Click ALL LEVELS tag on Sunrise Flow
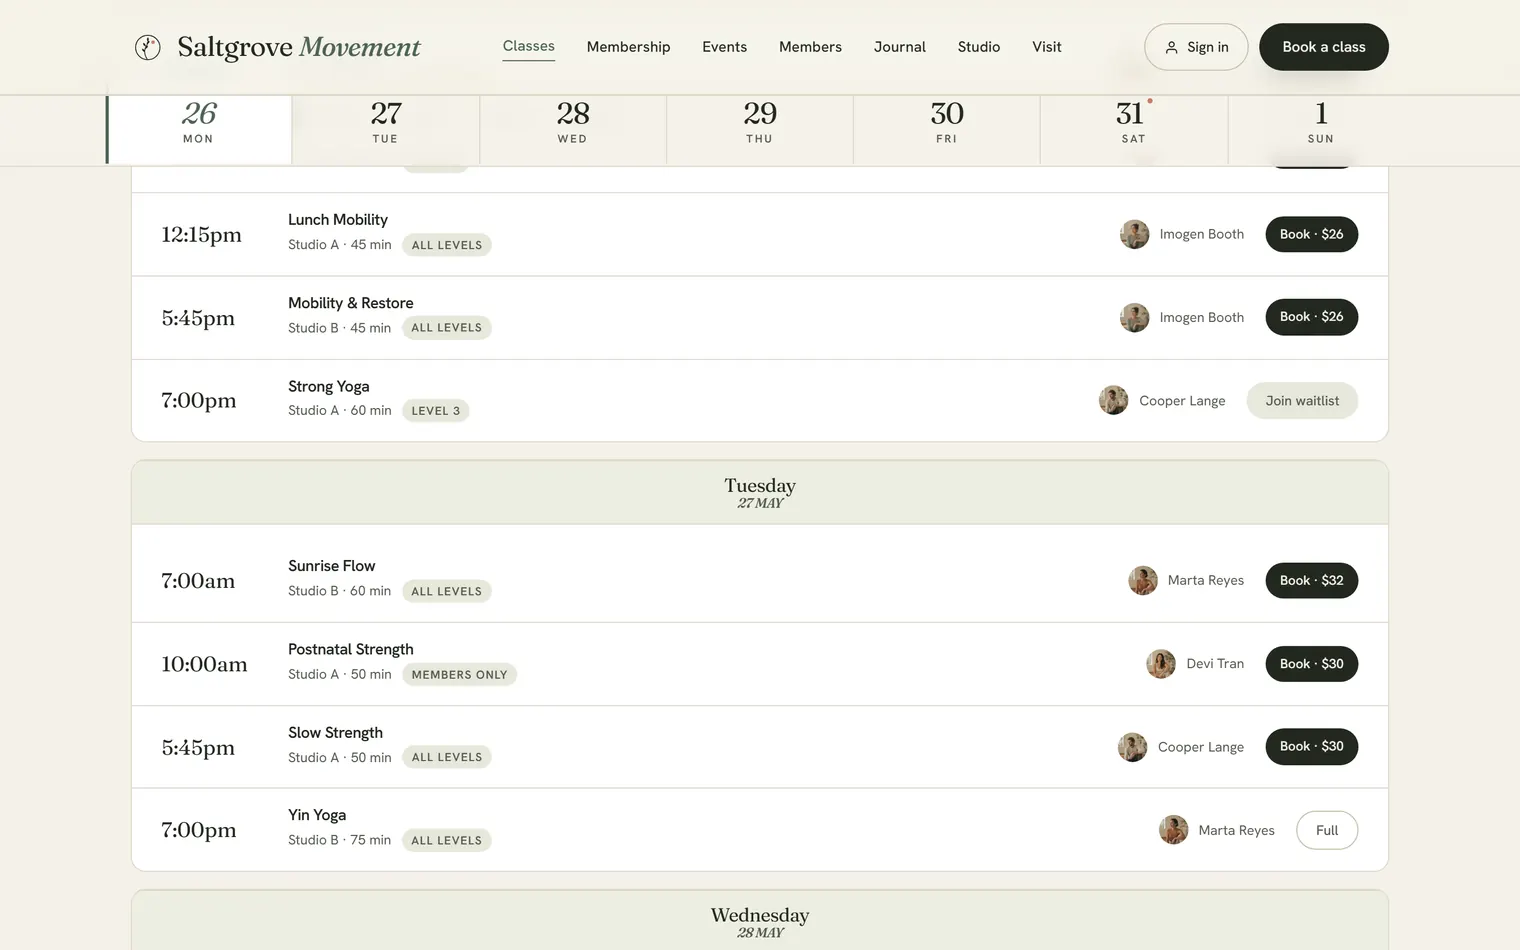Viewport: 1520px width, 950px height. click(x=447, y=591)
